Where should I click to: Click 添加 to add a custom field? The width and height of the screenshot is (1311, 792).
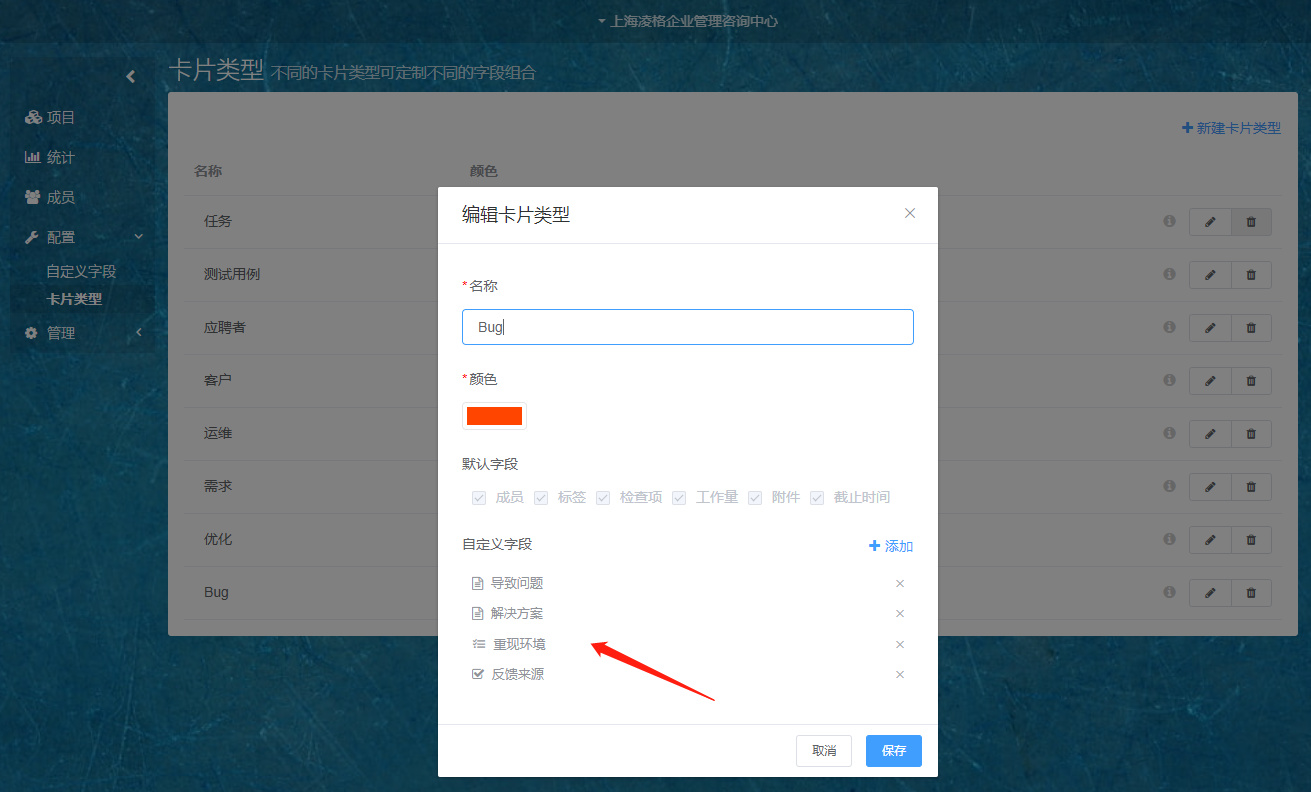tap(890, 546)
